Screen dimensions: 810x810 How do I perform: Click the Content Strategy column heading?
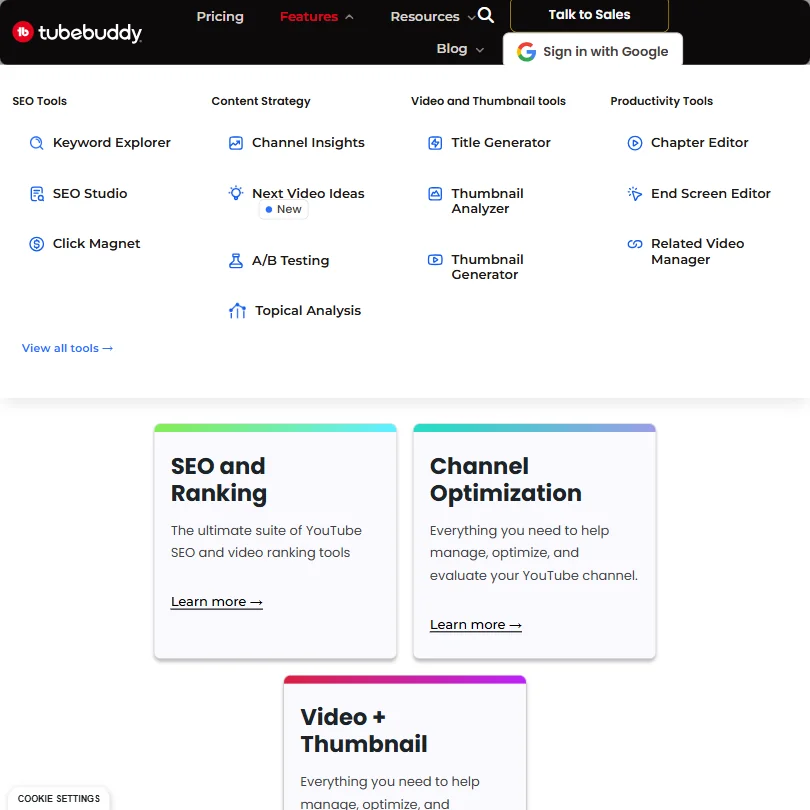[x=261, y=101]
